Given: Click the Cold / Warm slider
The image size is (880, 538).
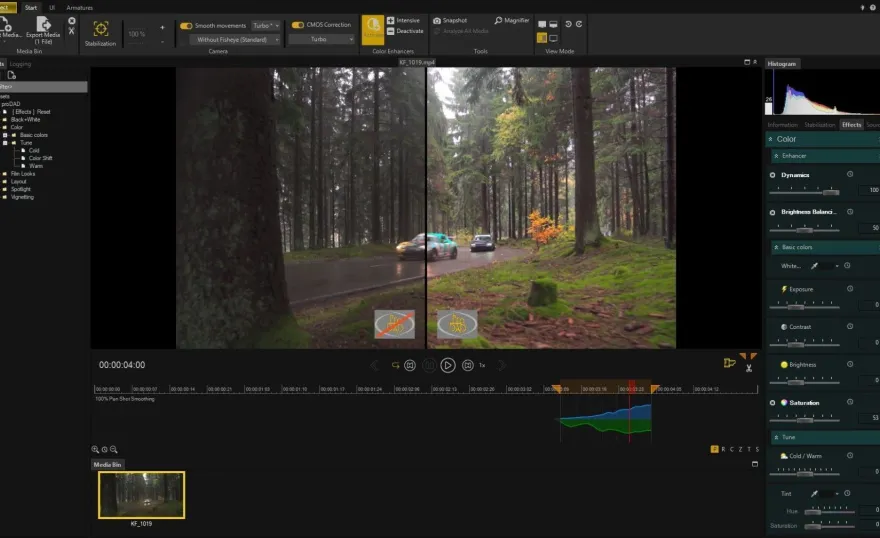Looking at the screenshot, I should [805, 474].
